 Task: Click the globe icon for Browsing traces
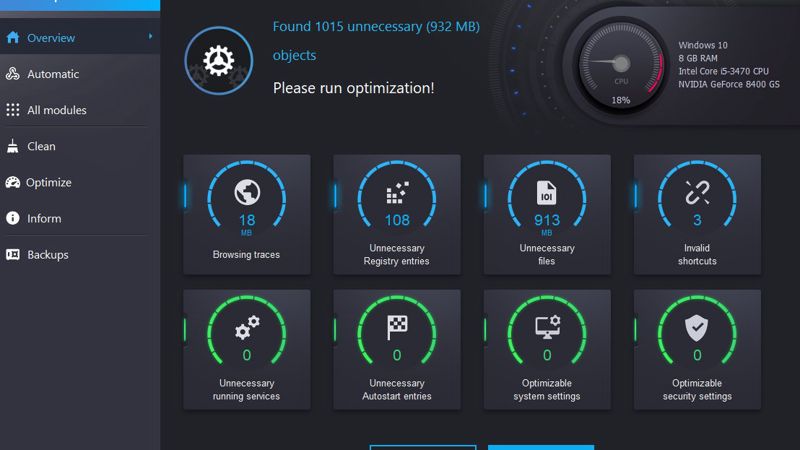(x=247, y=193)
